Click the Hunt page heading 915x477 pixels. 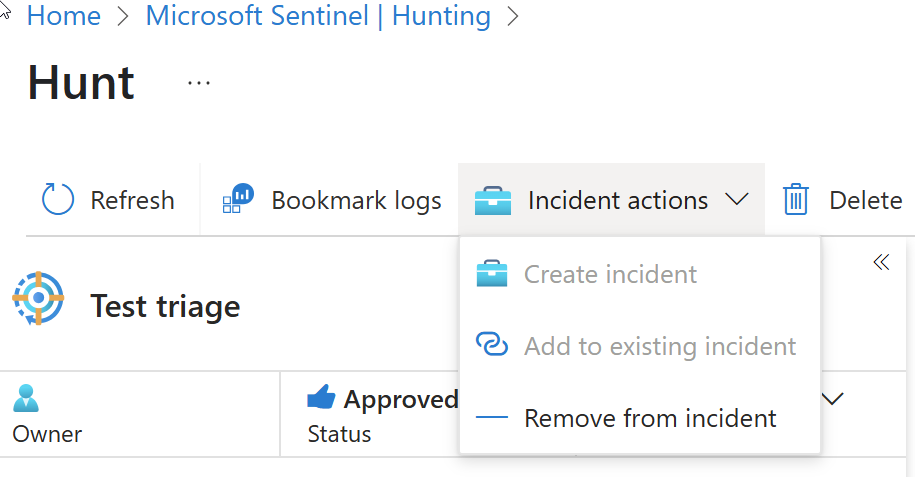[x=81, y=83]
